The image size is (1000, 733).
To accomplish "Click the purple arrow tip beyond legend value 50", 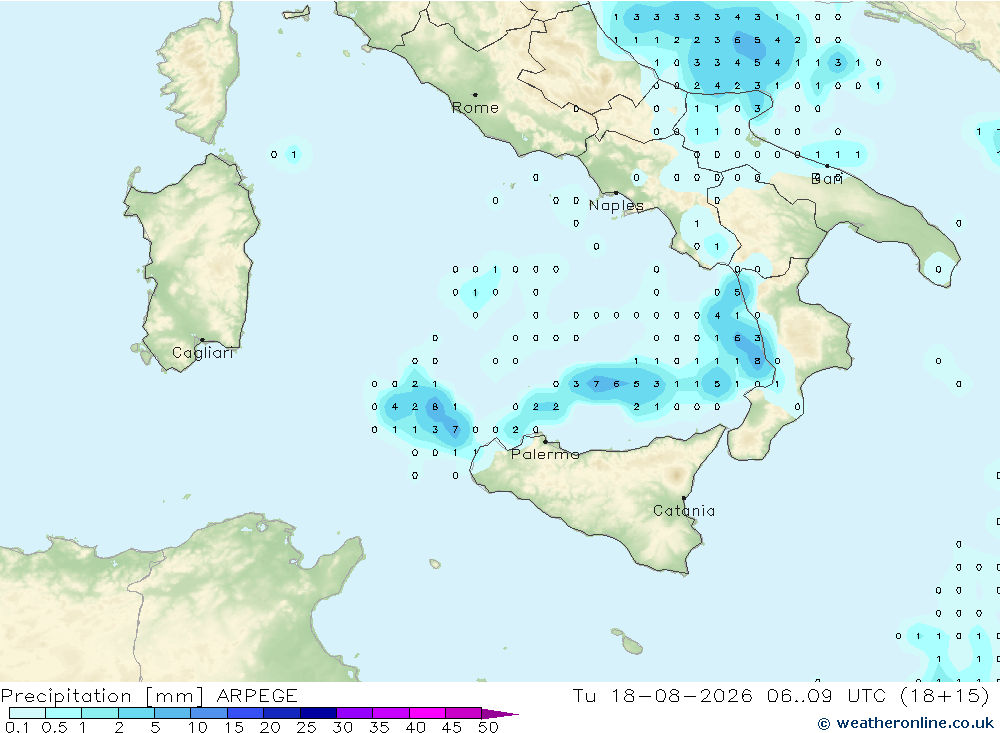I will pos(500,714).
